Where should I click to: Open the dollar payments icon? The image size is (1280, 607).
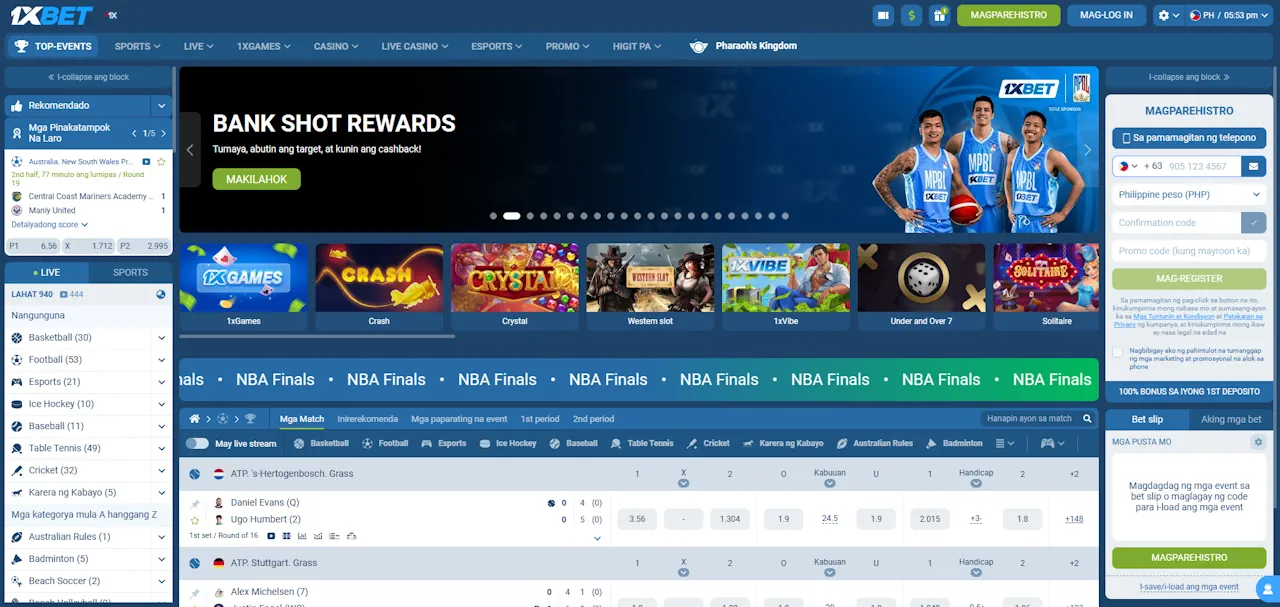pyautogui.click(x=911, y=15)
